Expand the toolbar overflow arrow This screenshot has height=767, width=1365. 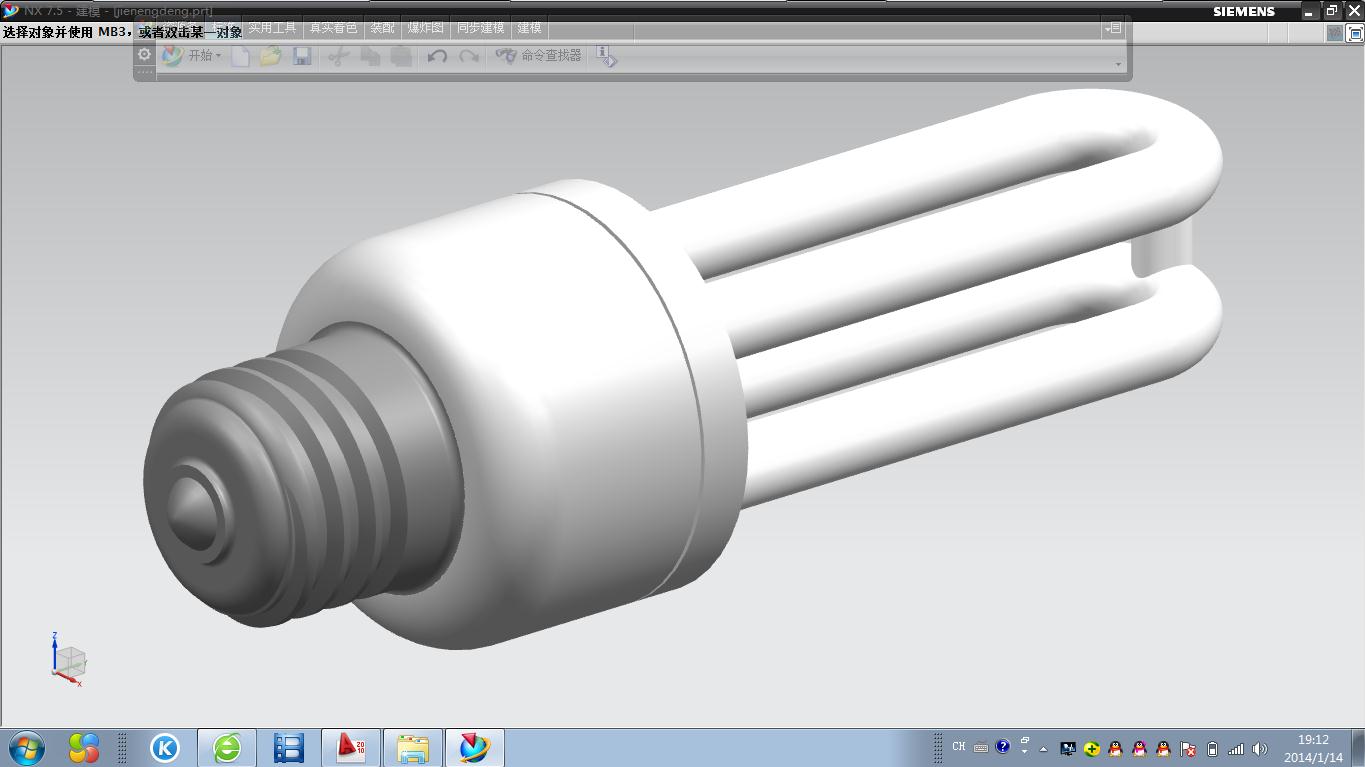click(1118, 64)
